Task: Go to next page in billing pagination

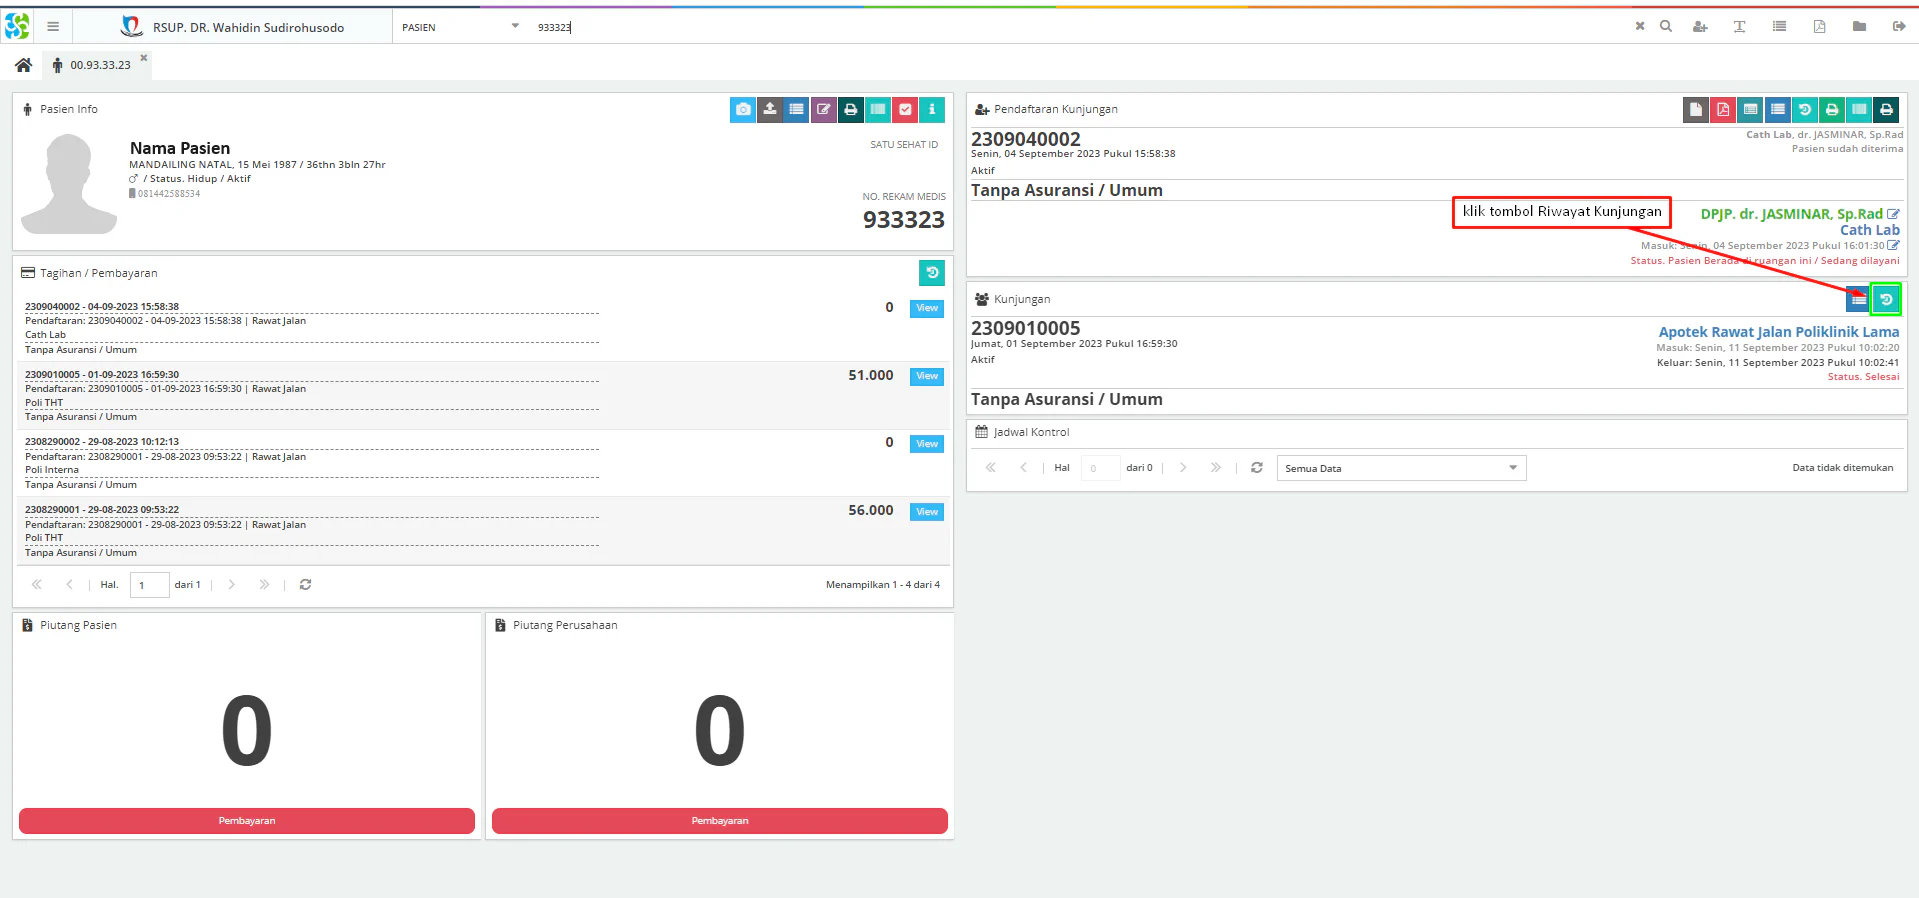Action: tap(232, 584)
